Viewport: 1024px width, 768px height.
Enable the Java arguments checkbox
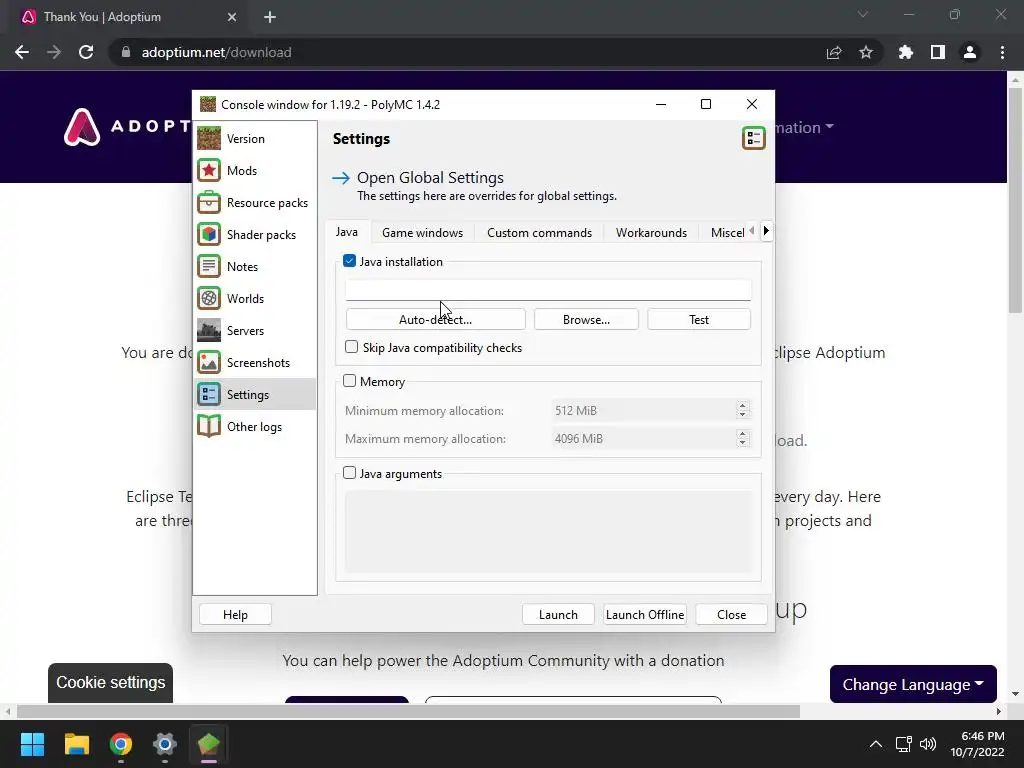tap(349, 473)
